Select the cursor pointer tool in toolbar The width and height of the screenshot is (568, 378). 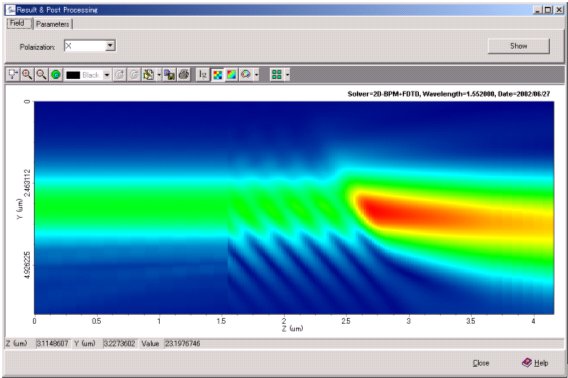[13, 75]
